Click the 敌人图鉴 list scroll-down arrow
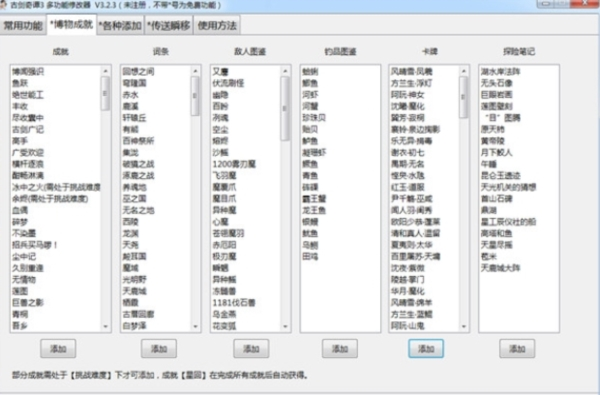 (285, 326)
